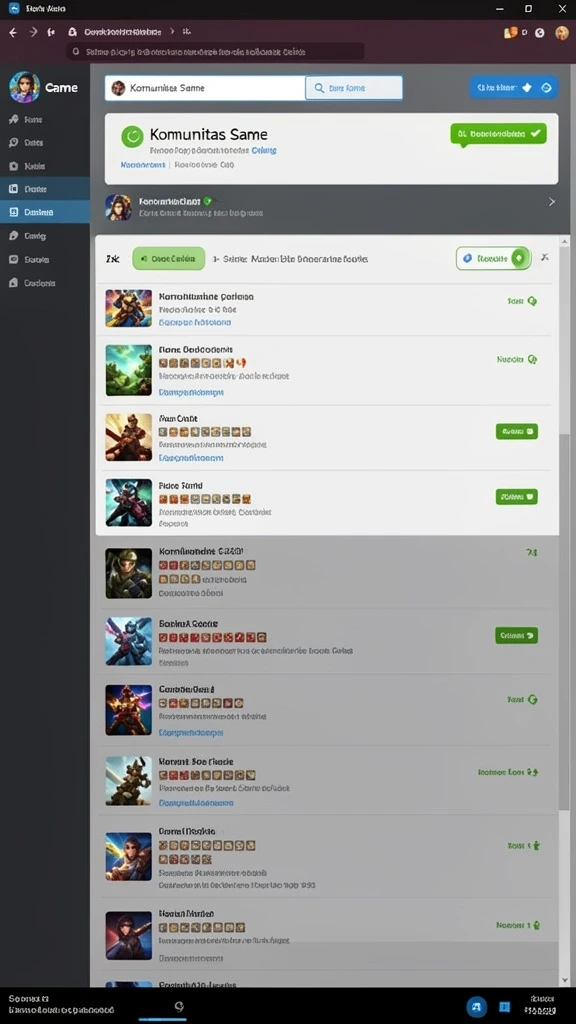
Task: Go back with the browser back arrow
Action: click(x=12, y=32)
